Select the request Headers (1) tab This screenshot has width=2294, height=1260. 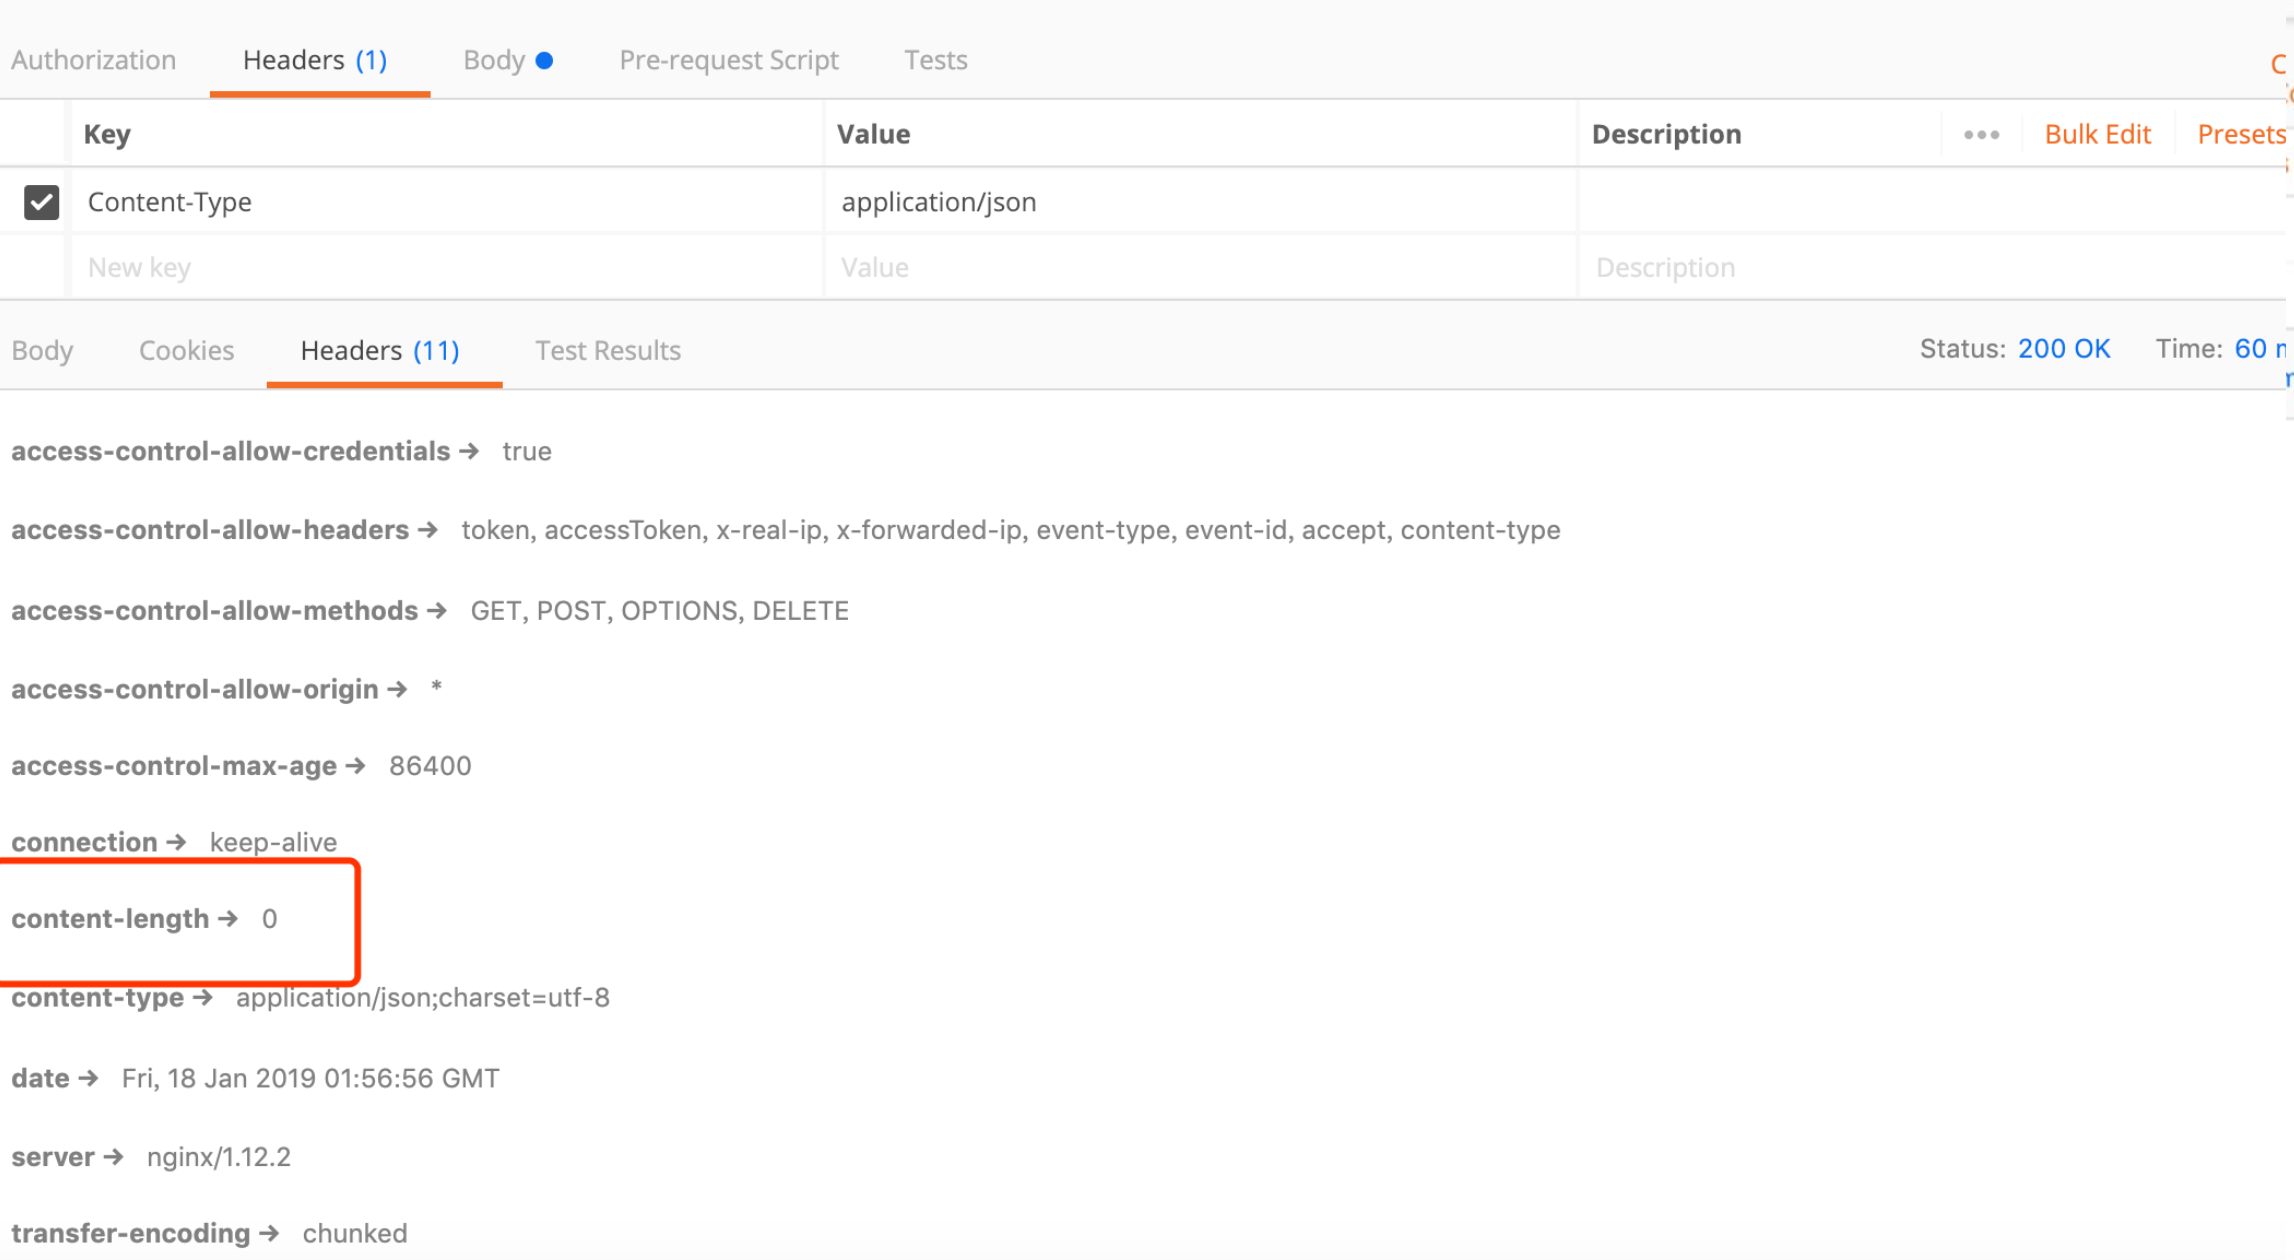point(315,60)
